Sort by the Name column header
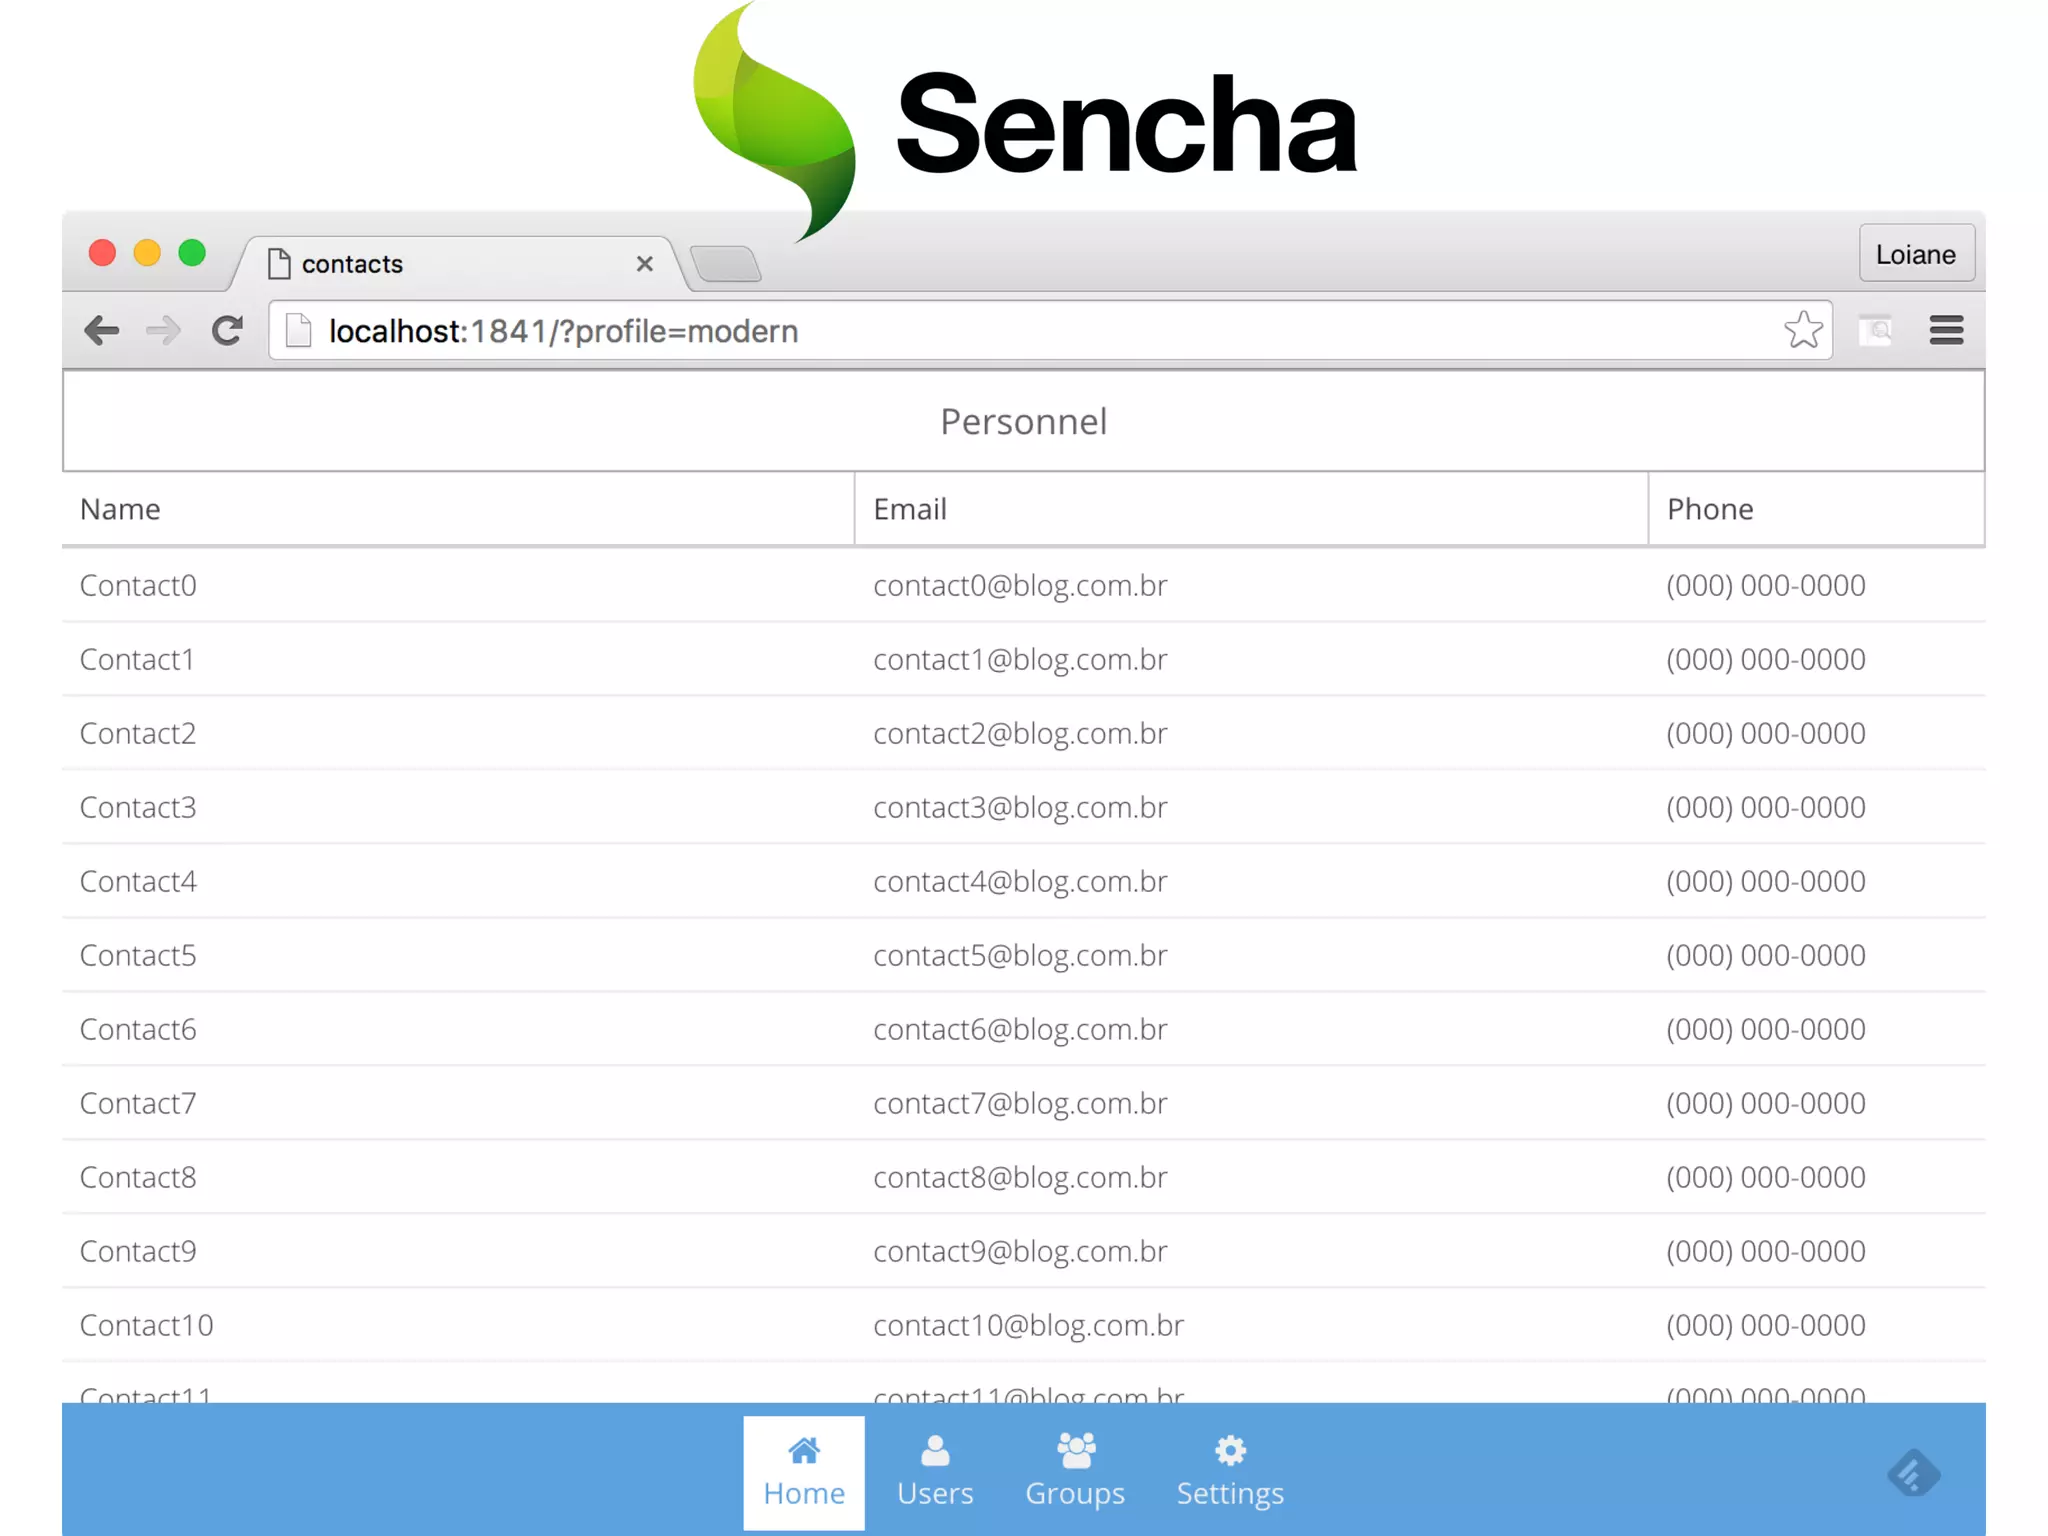 pos(120,509)
